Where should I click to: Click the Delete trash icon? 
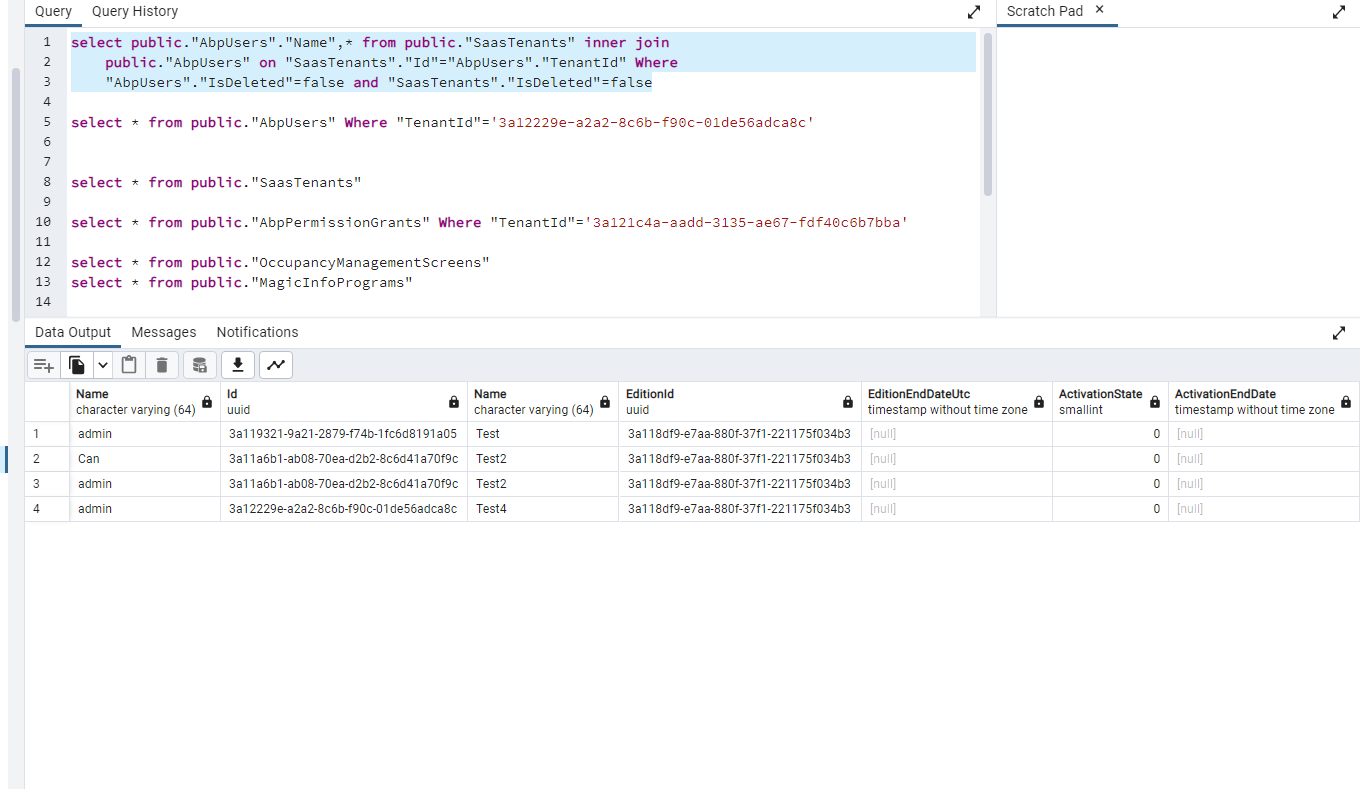point(162,365)
